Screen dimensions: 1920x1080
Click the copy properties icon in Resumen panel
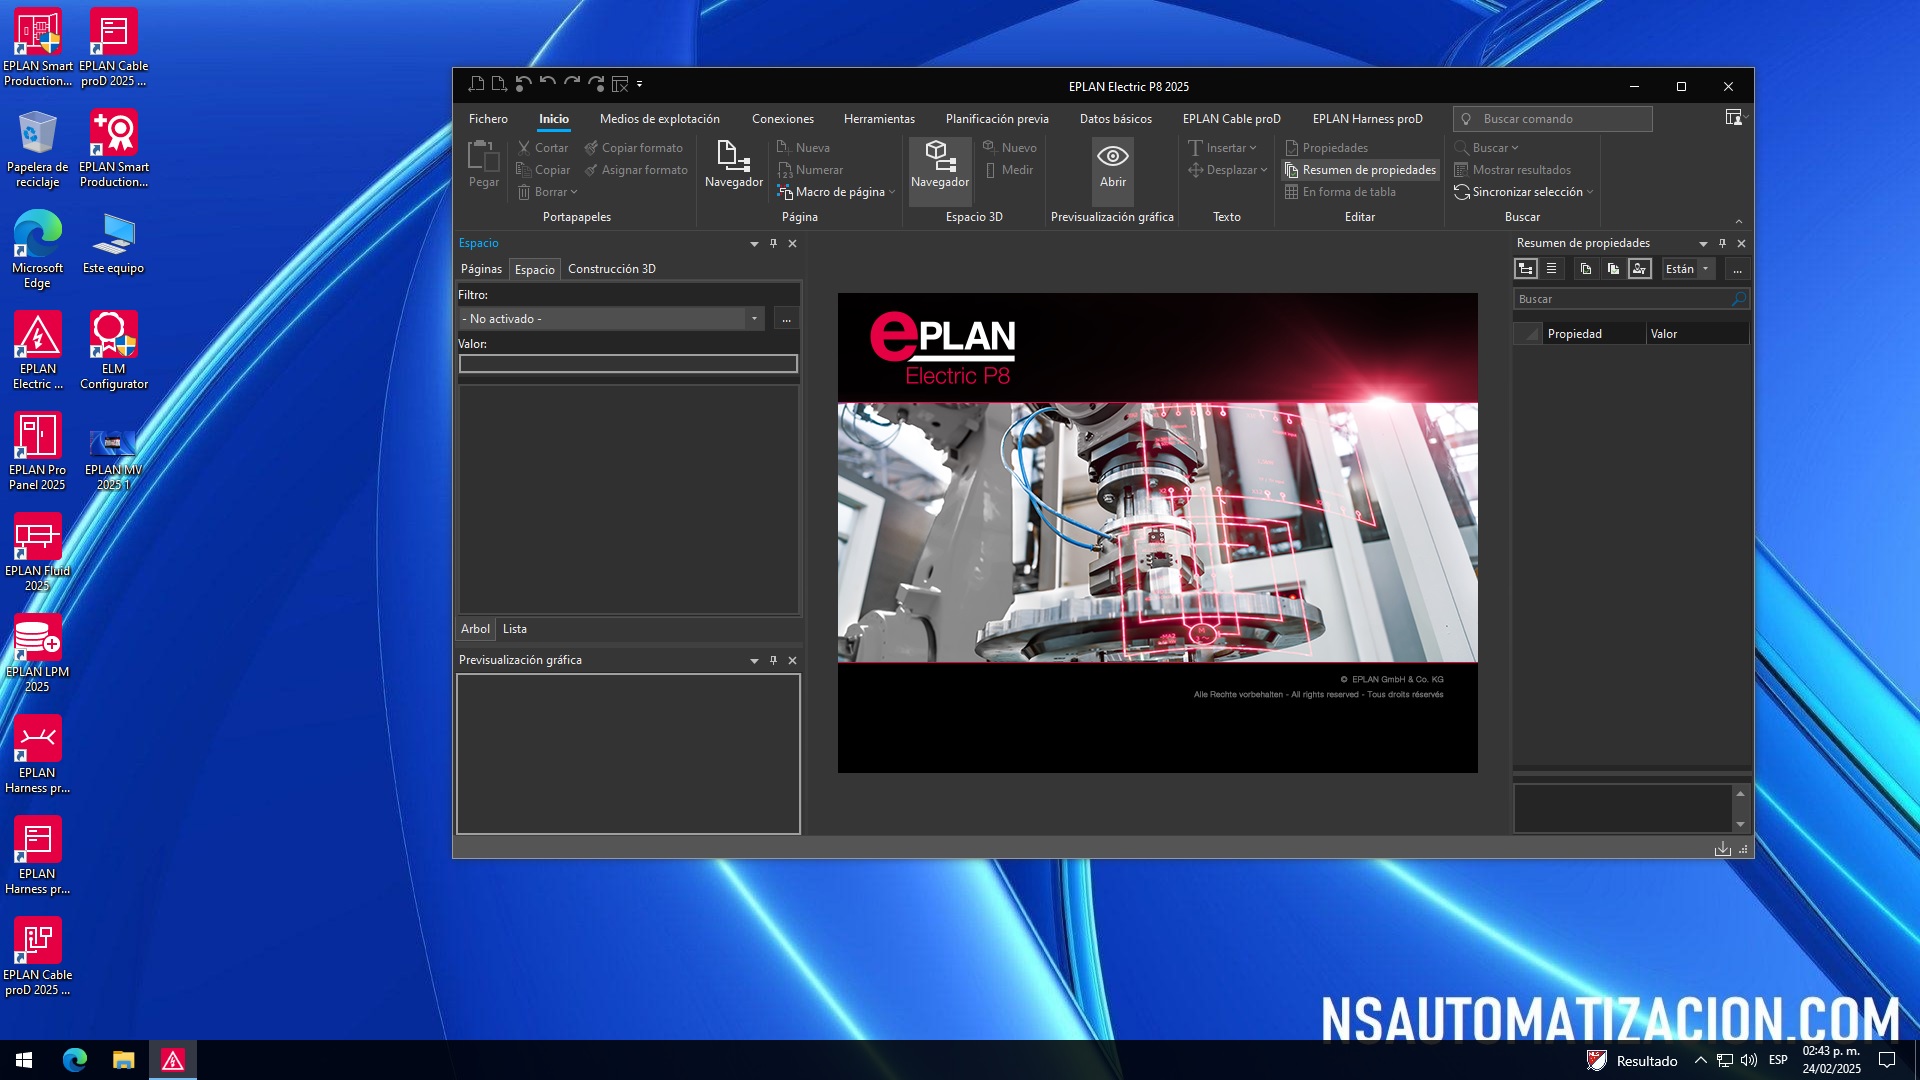pos(1585,268)
